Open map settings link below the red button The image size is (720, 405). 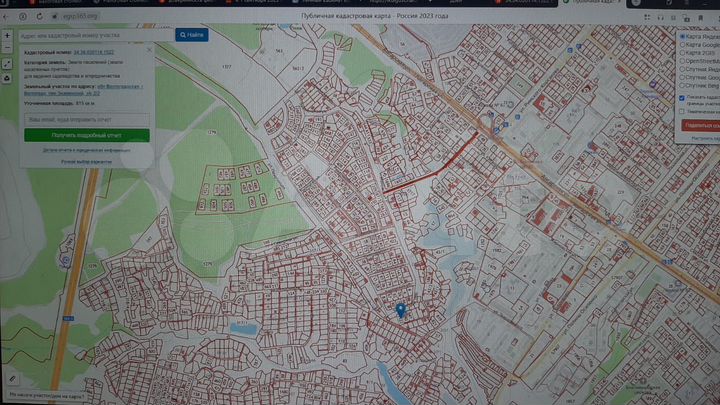[x=705, y=138]
